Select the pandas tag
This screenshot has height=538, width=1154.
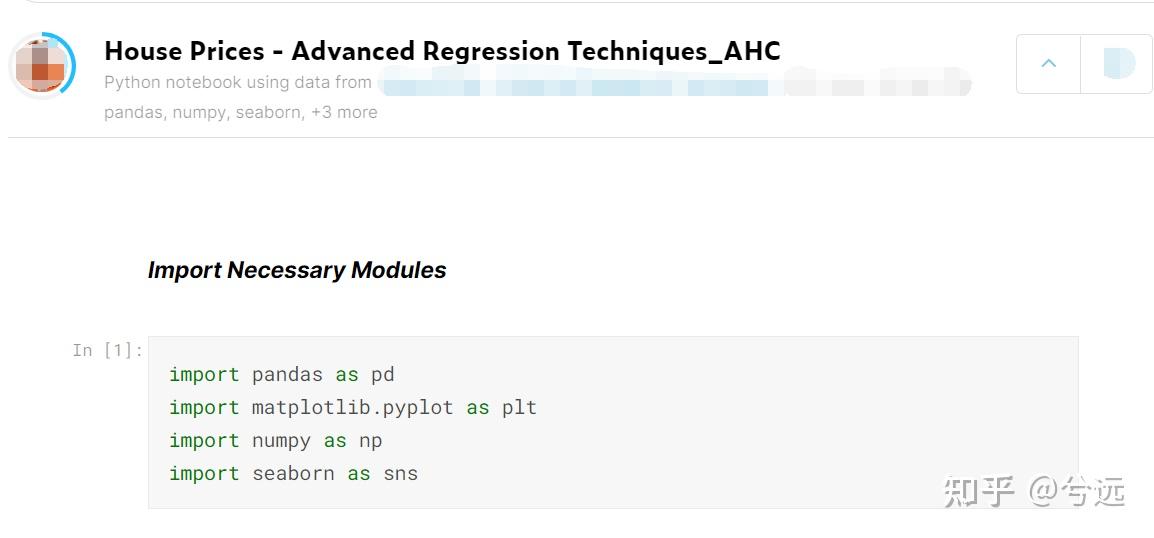click(133, 112)
